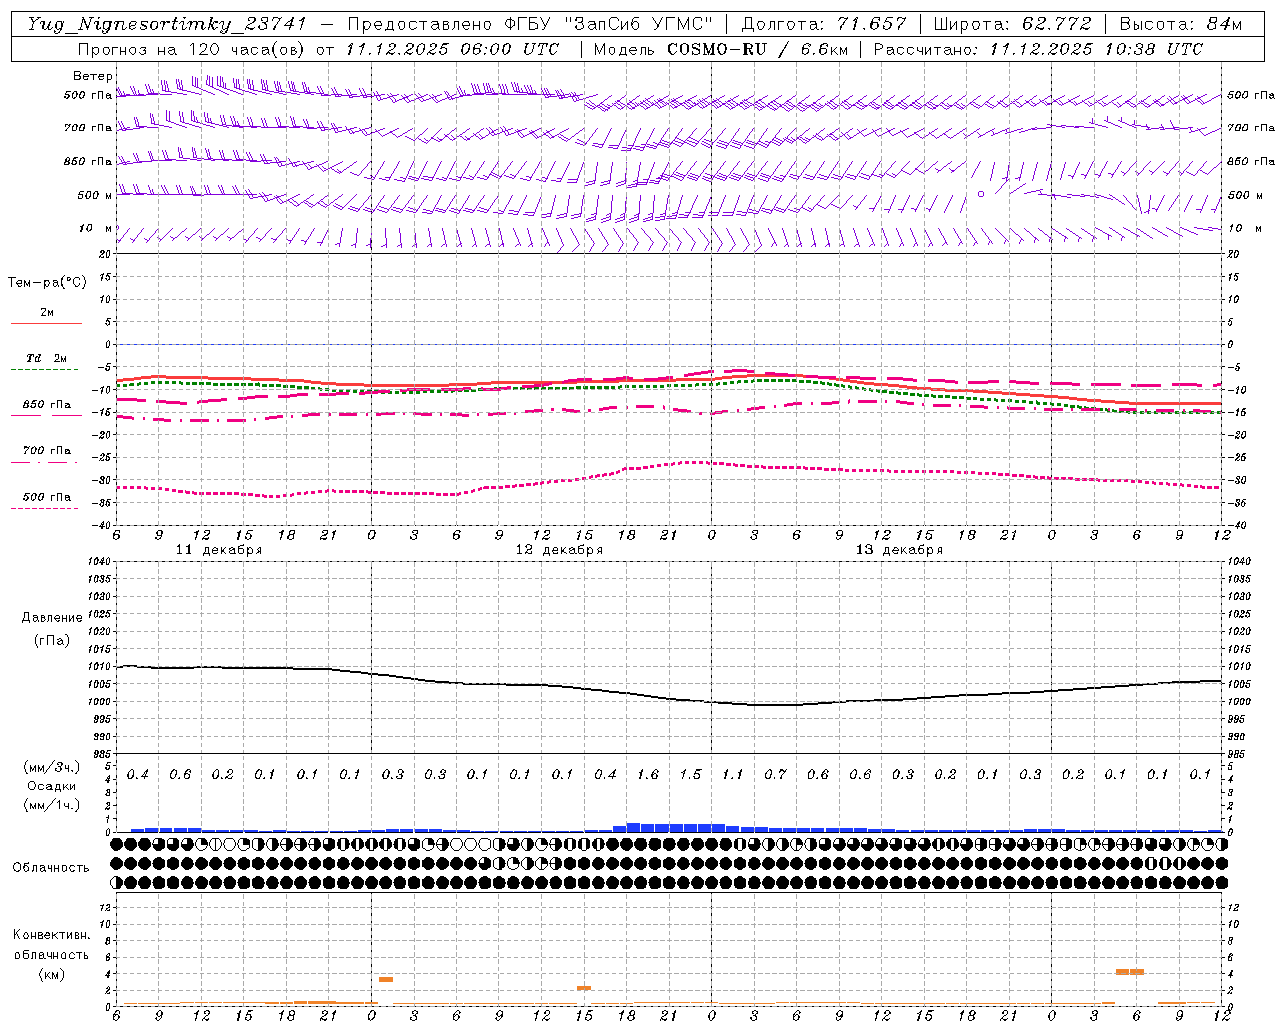Click the Рассчитано 11.12.2025 10:38 UTC timestamp
Viewport: 1280px width, 1024px height.
point(1038,49)
